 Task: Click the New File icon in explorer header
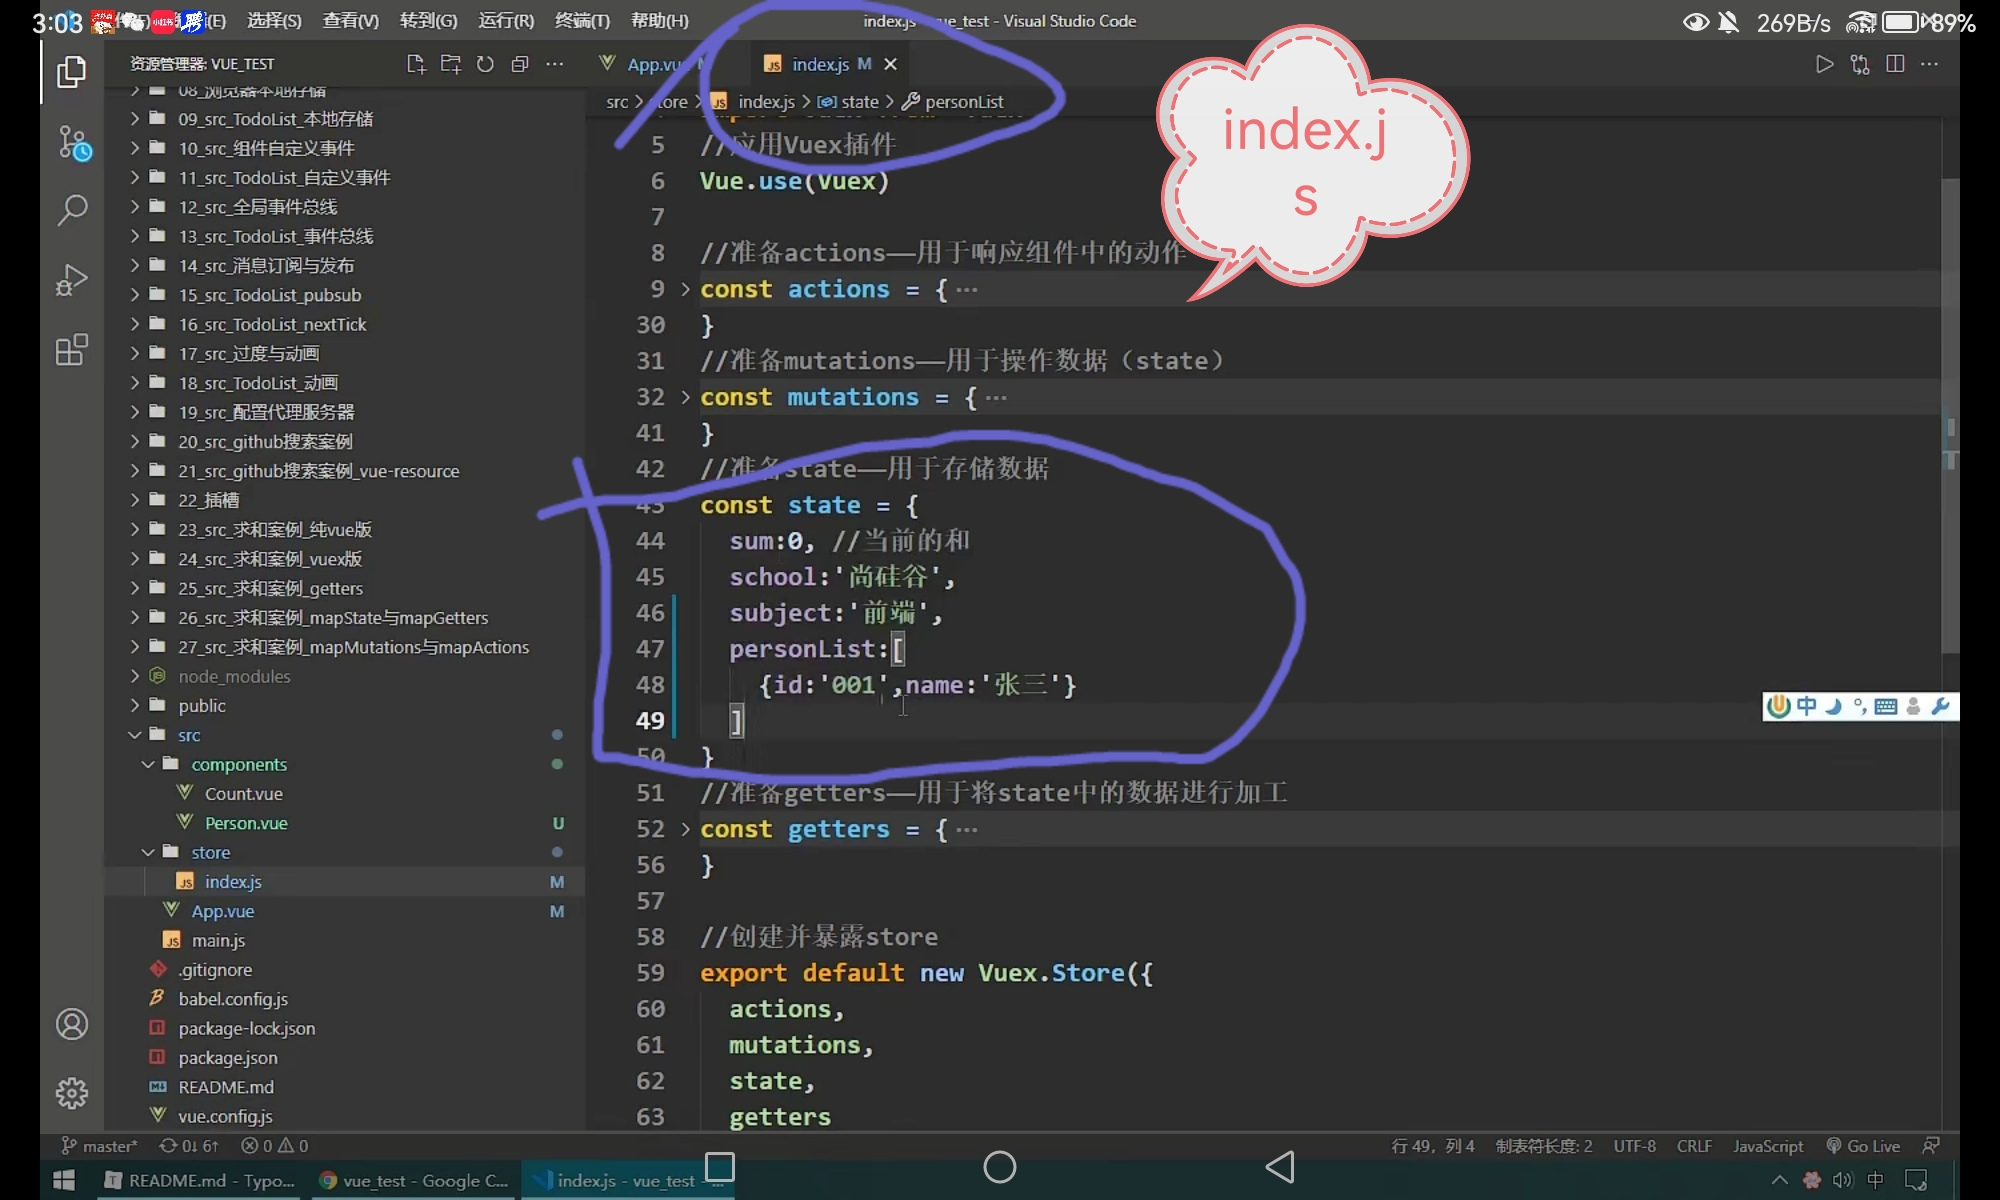416,64
